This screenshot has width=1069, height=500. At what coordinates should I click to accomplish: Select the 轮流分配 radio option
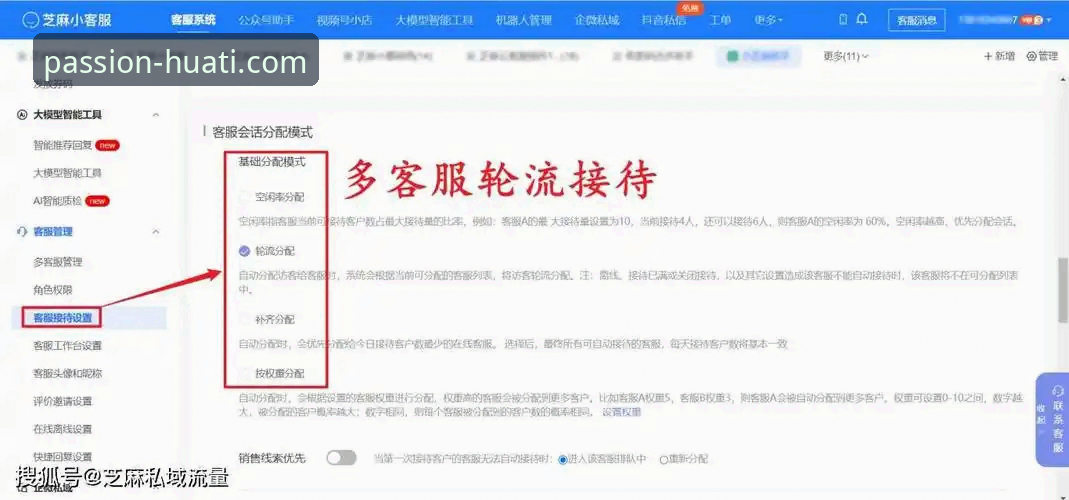[244, 252]
